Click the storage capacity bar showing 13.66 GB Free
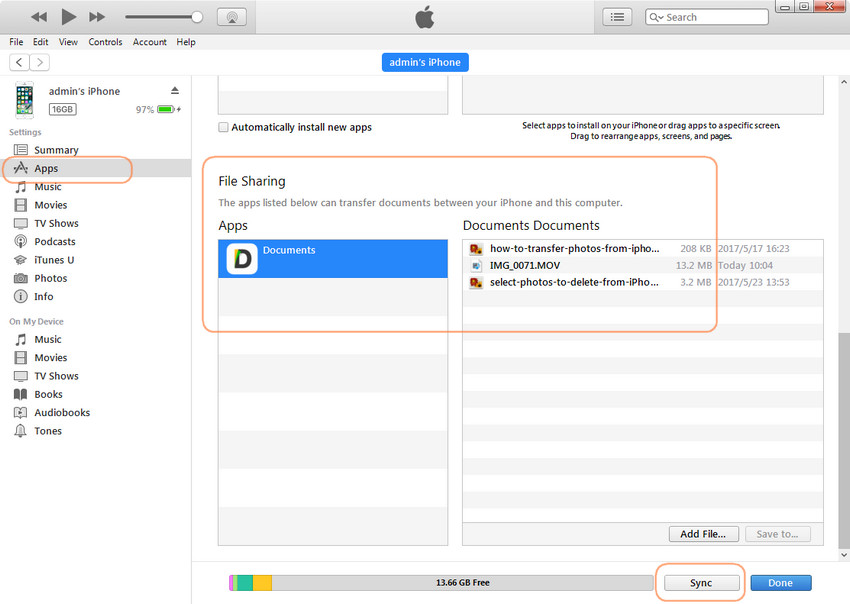 441,583
